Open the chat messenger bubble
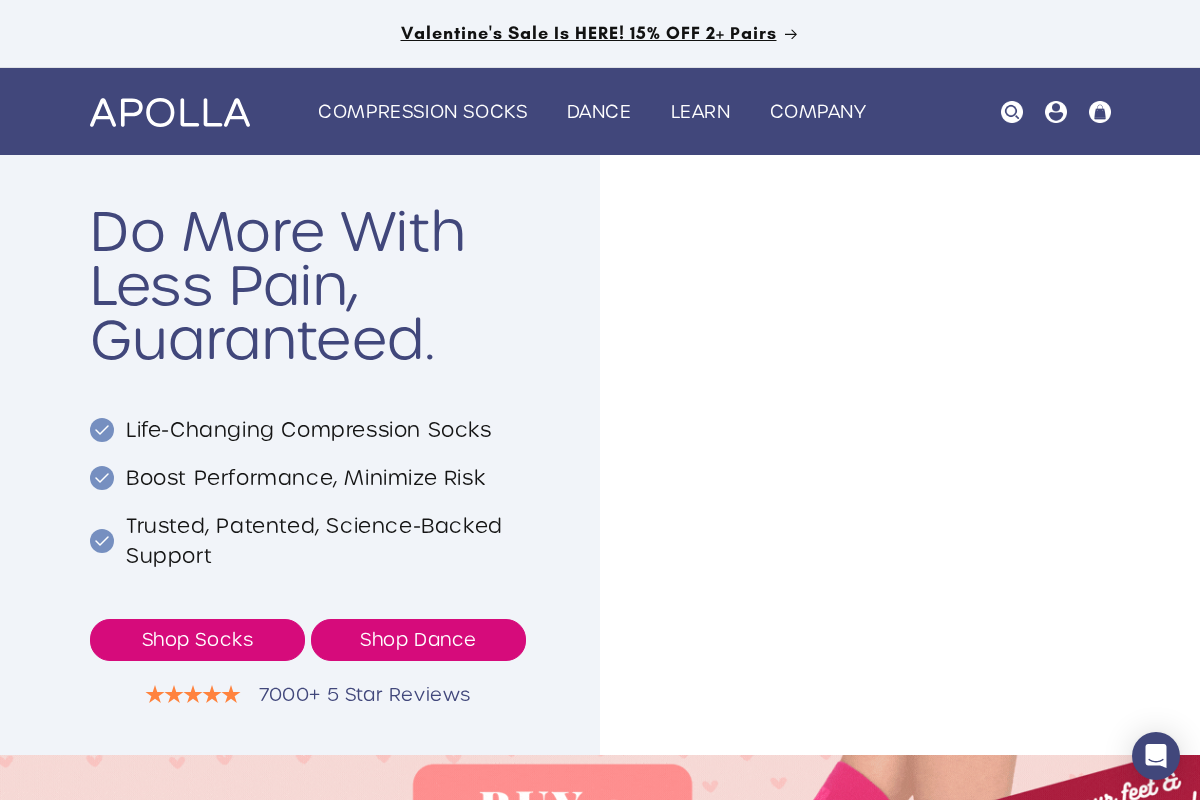This screenshot has height=800, width=1200. [1156, 756]
